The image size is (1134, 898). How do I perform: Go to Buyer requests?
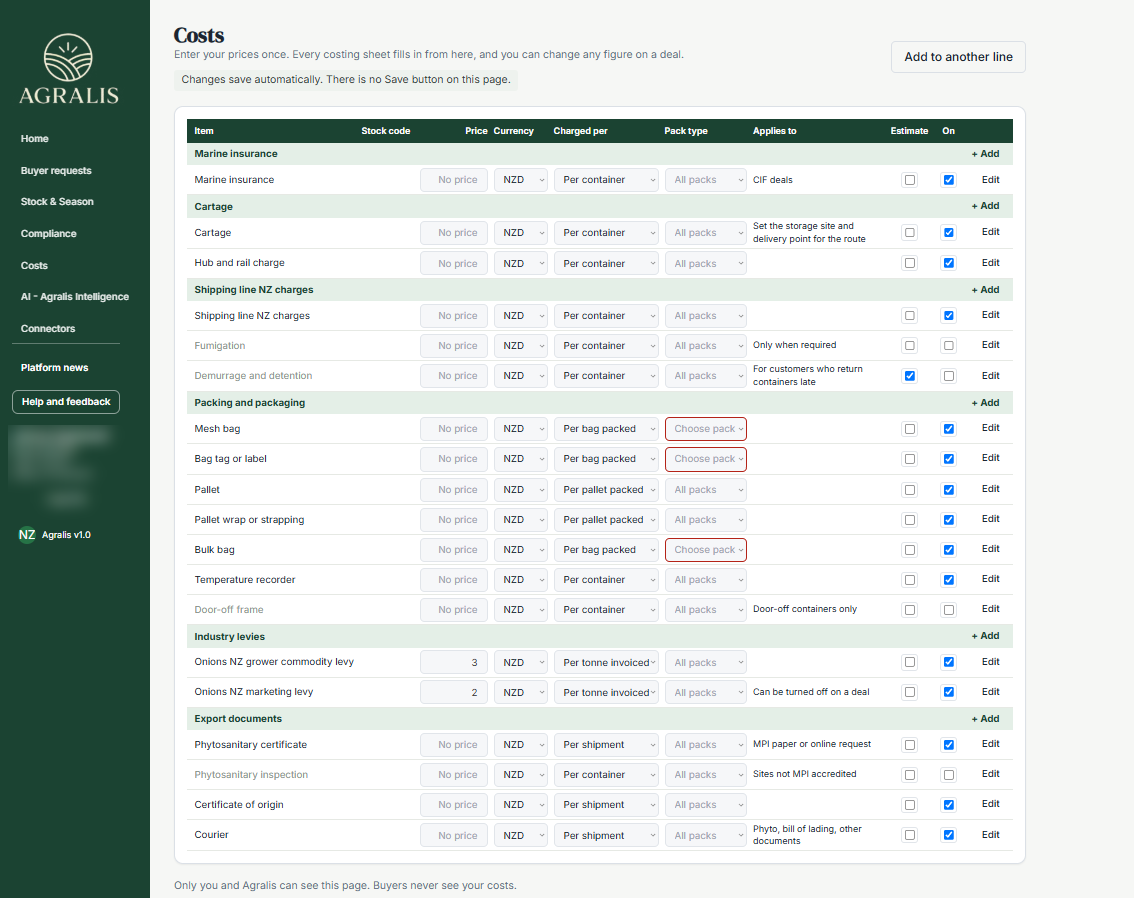tap(56, 171)
